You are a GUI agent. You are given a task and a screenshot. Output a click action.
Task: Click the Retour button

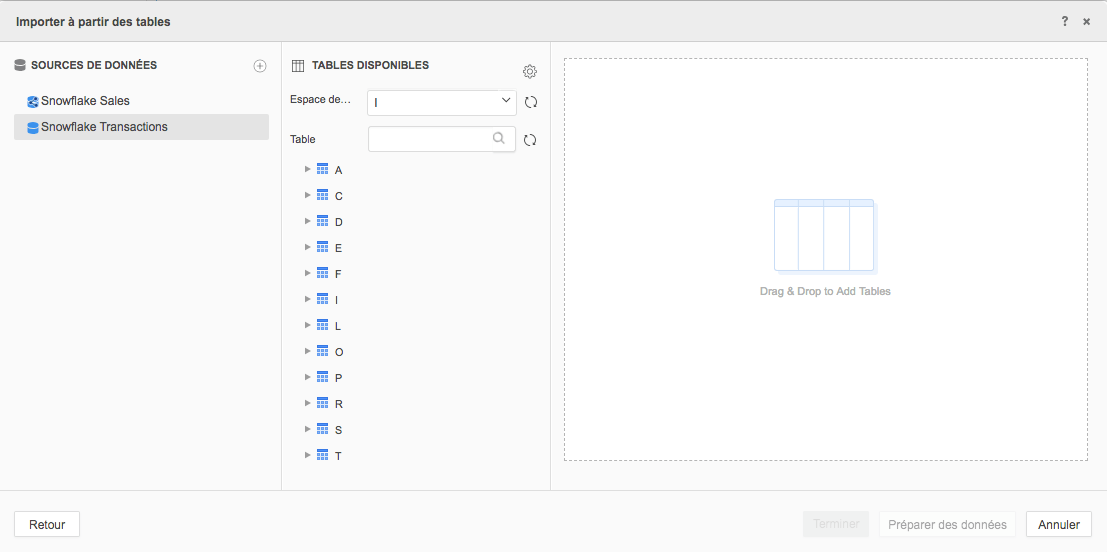pyautogui.click(x=47, y=524)
